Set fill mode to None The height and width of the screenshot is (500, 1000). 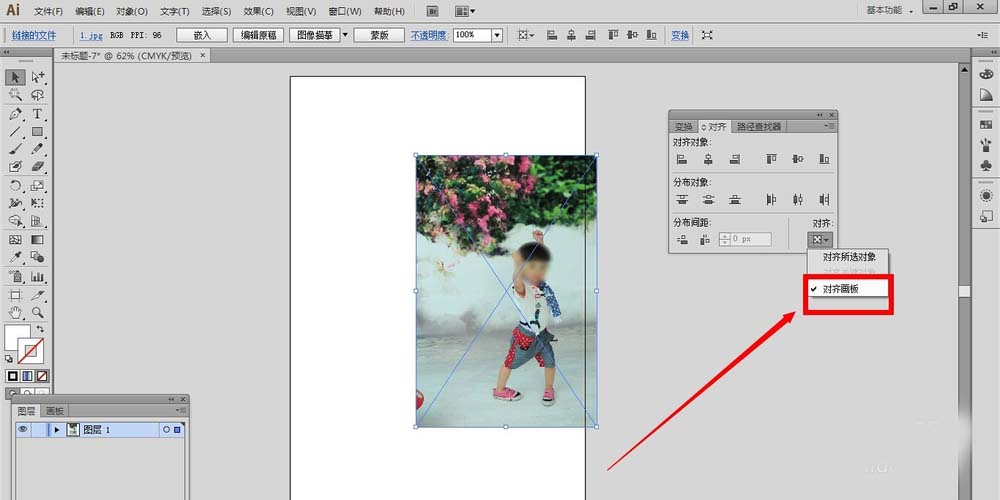click(x=42, y=376)
